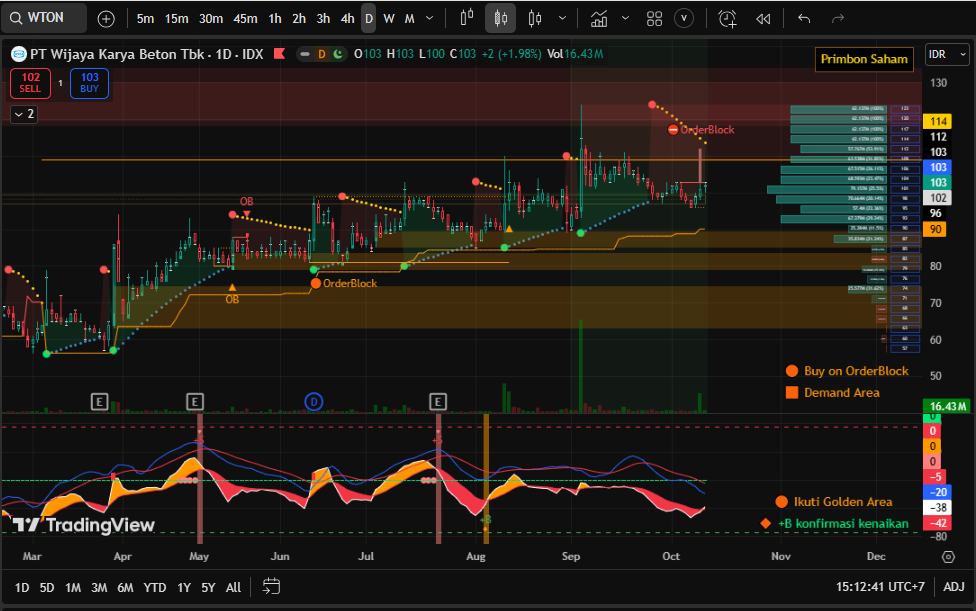Expand the indicator legend collapse chevron
Screen dimensions: 976x611
(x=24, y=114)
